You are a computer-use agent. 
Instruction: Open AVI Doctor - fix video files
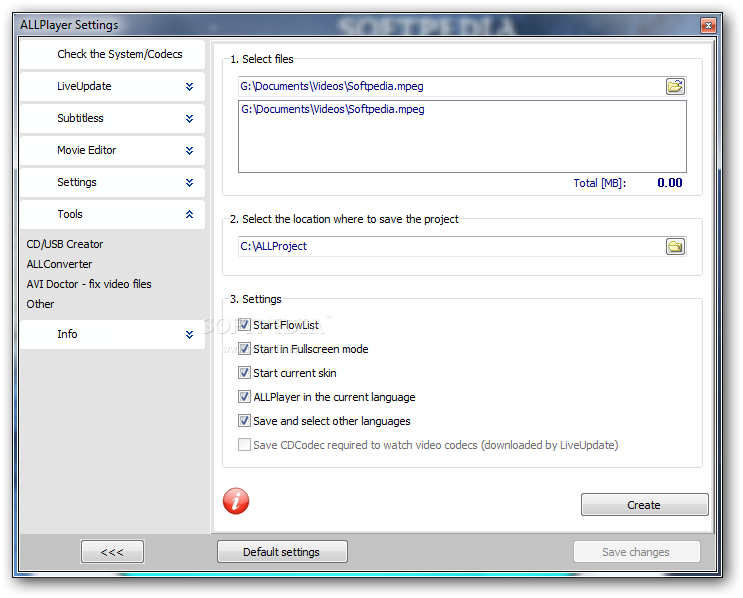(89, 284)
